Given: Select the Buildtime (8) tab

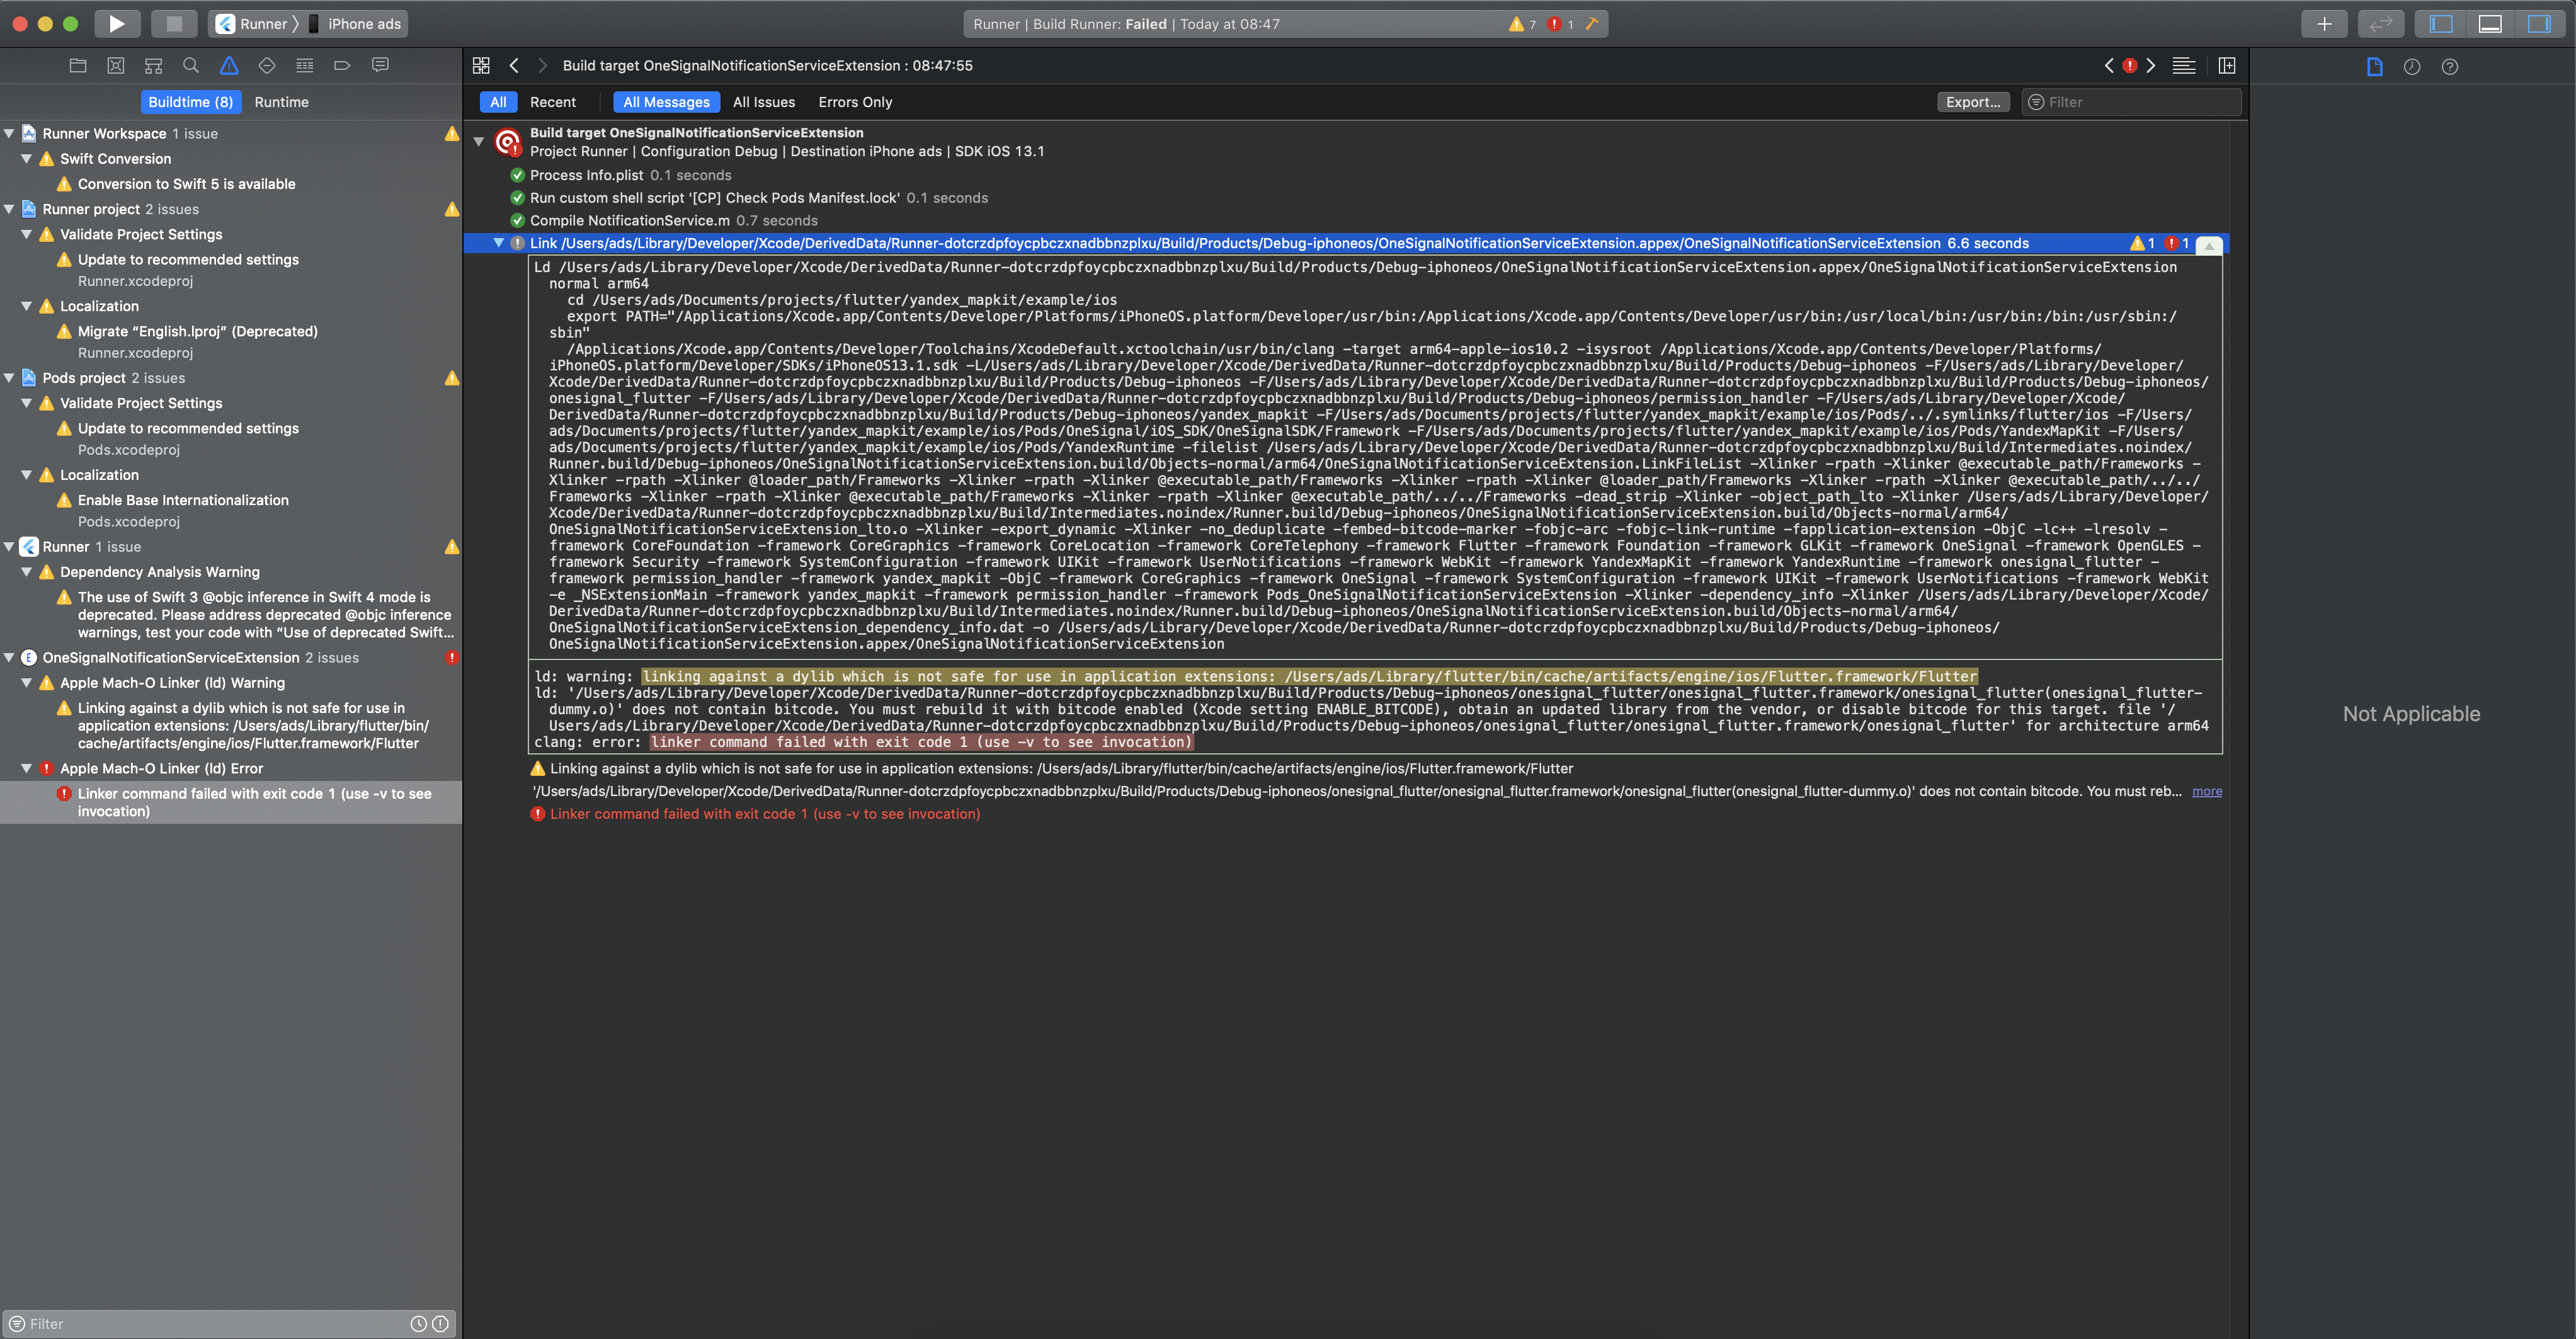Looking at the screenshot, I should [x=190, y=102].
